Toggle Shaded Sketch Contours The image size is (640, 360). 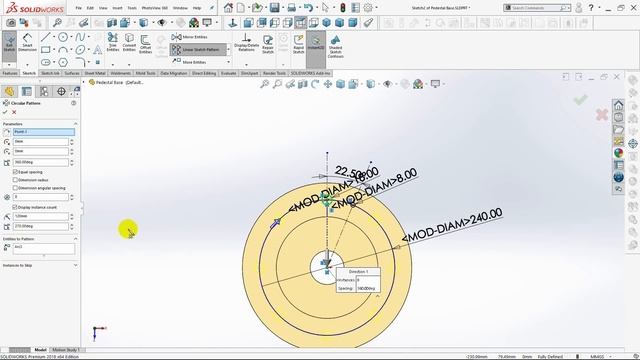tap(335, 46)
